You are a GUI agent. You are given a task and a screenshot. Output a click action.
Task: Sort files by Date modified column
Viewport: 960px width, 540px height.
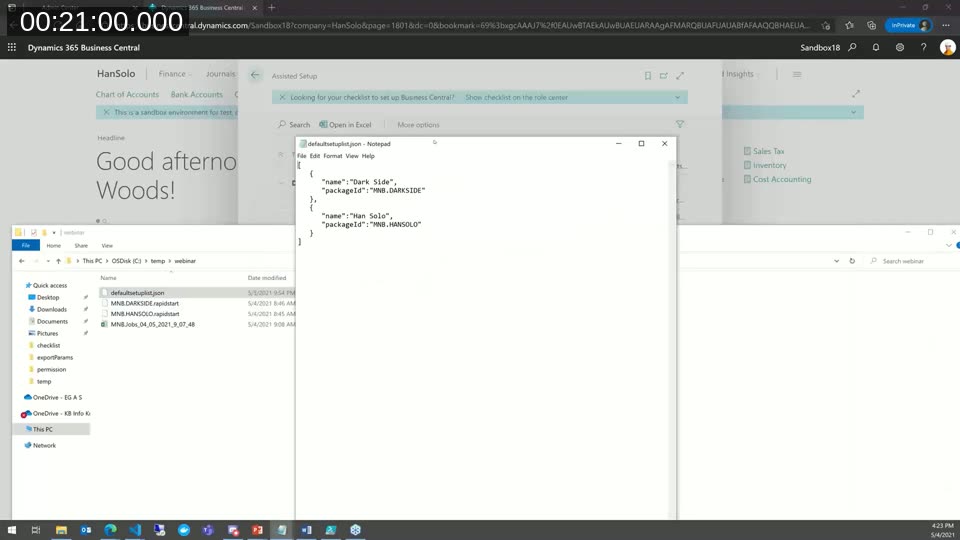[x=267, y=278]
